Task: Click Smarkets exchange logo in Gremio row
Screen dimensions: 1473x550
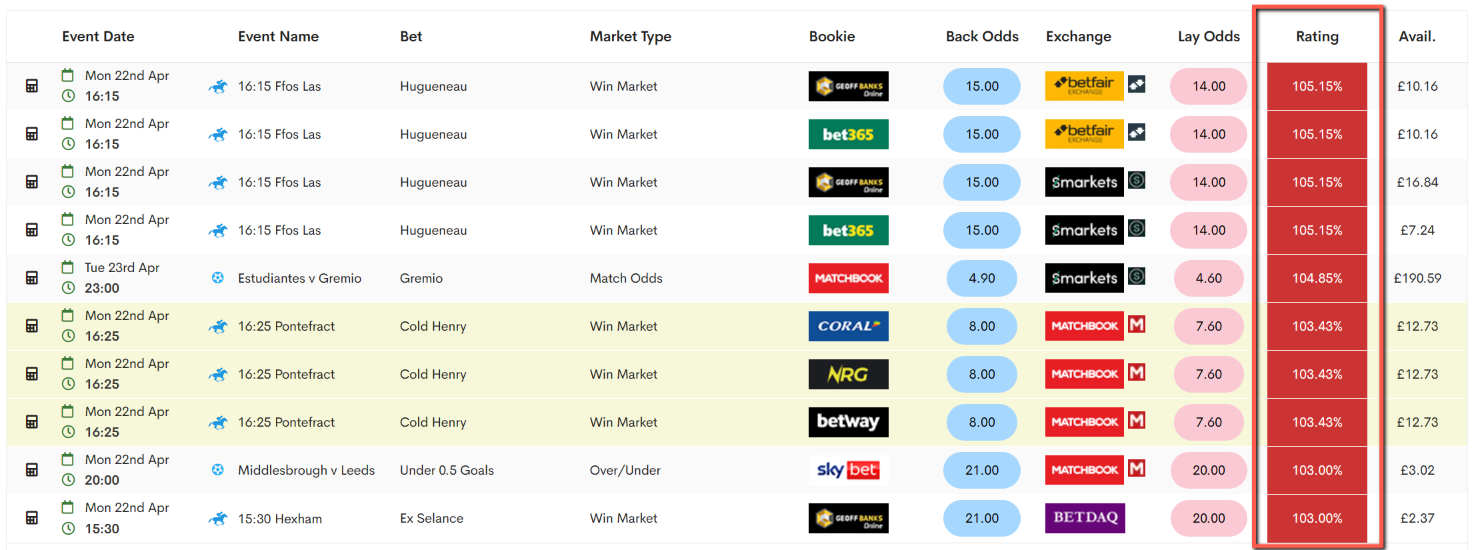Action: click(x=1084, y=278)
